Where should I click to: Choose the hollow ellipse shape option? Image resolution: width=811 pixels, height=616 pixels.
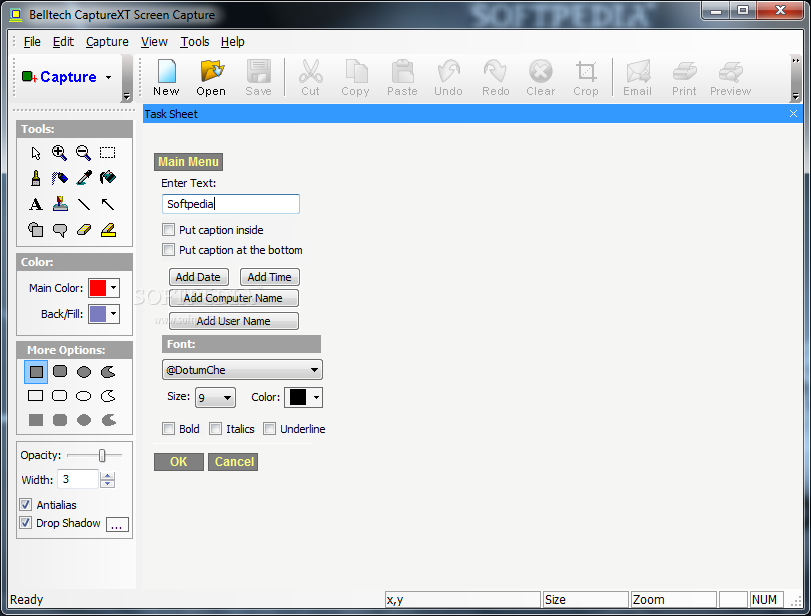pos(83,396)
